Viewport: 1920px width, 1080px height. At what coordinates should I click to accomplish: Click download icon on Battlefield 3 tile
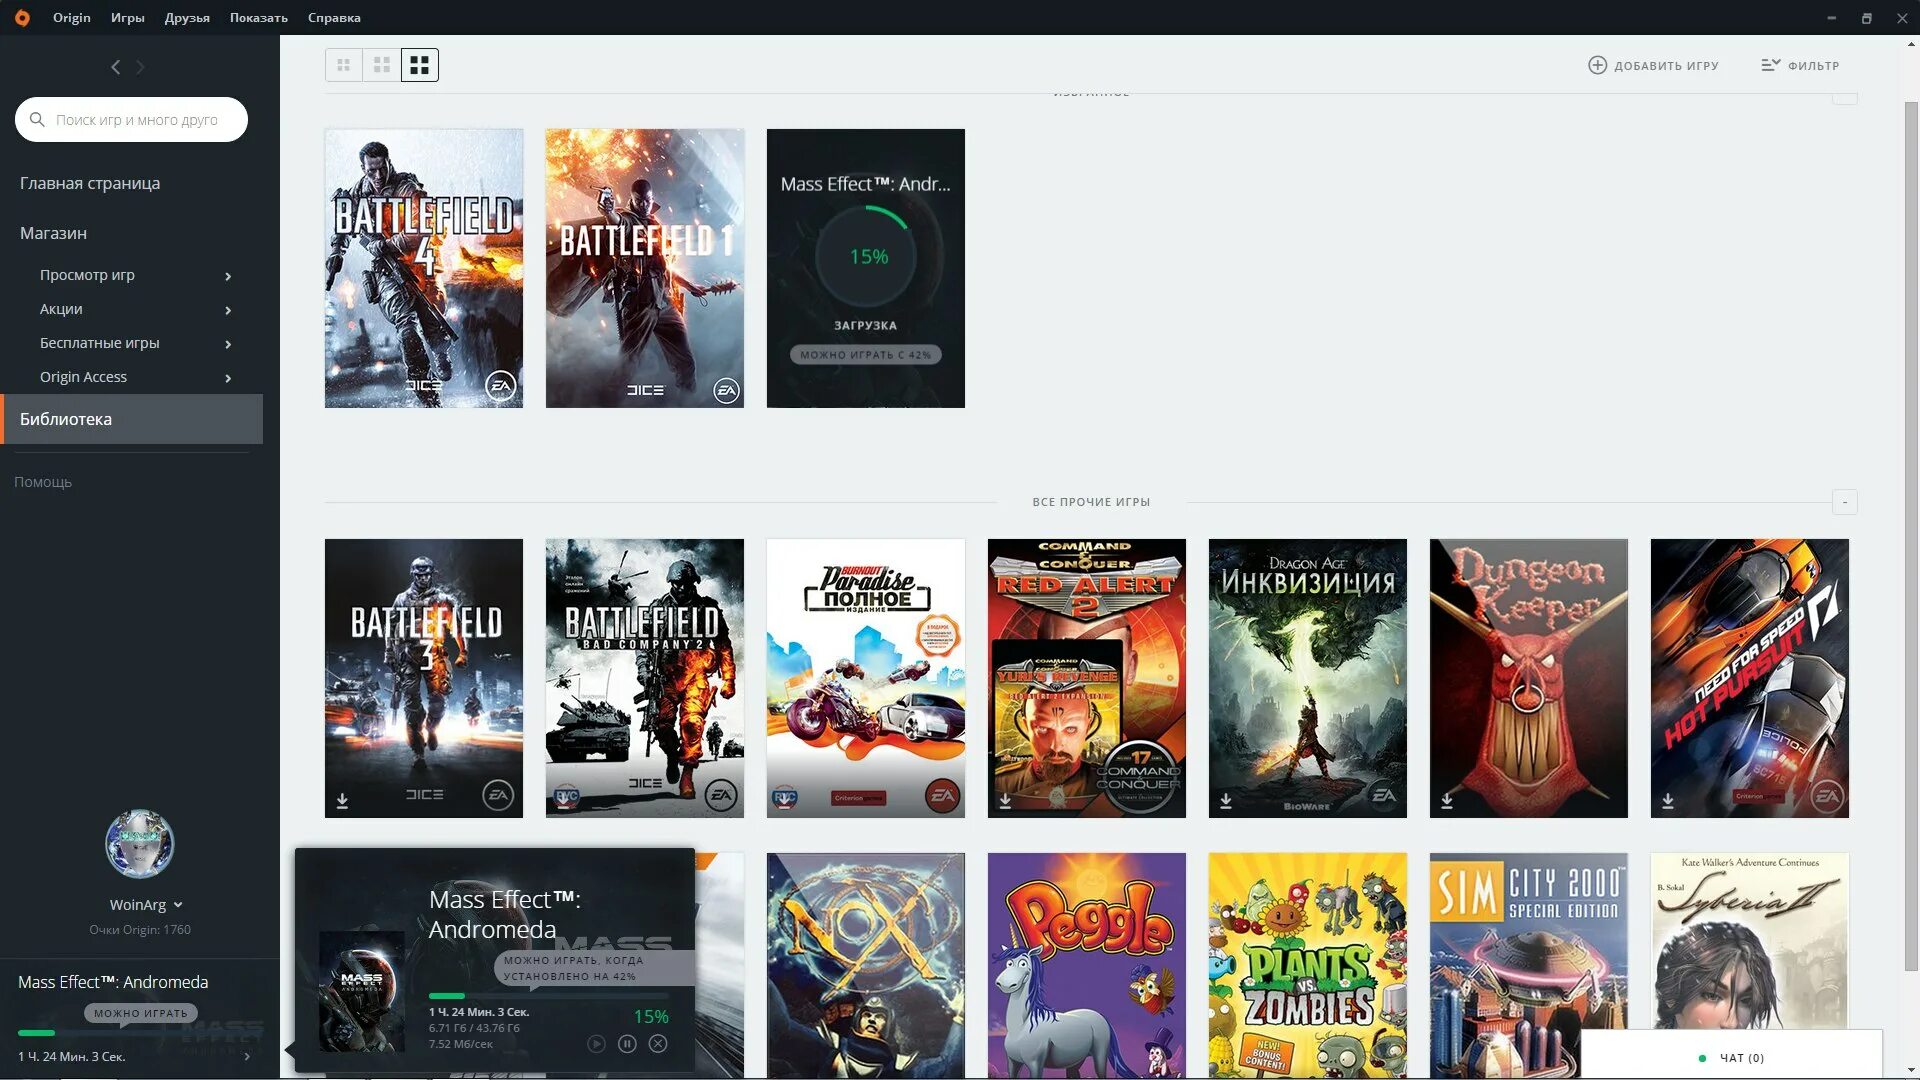click(342, 801)
